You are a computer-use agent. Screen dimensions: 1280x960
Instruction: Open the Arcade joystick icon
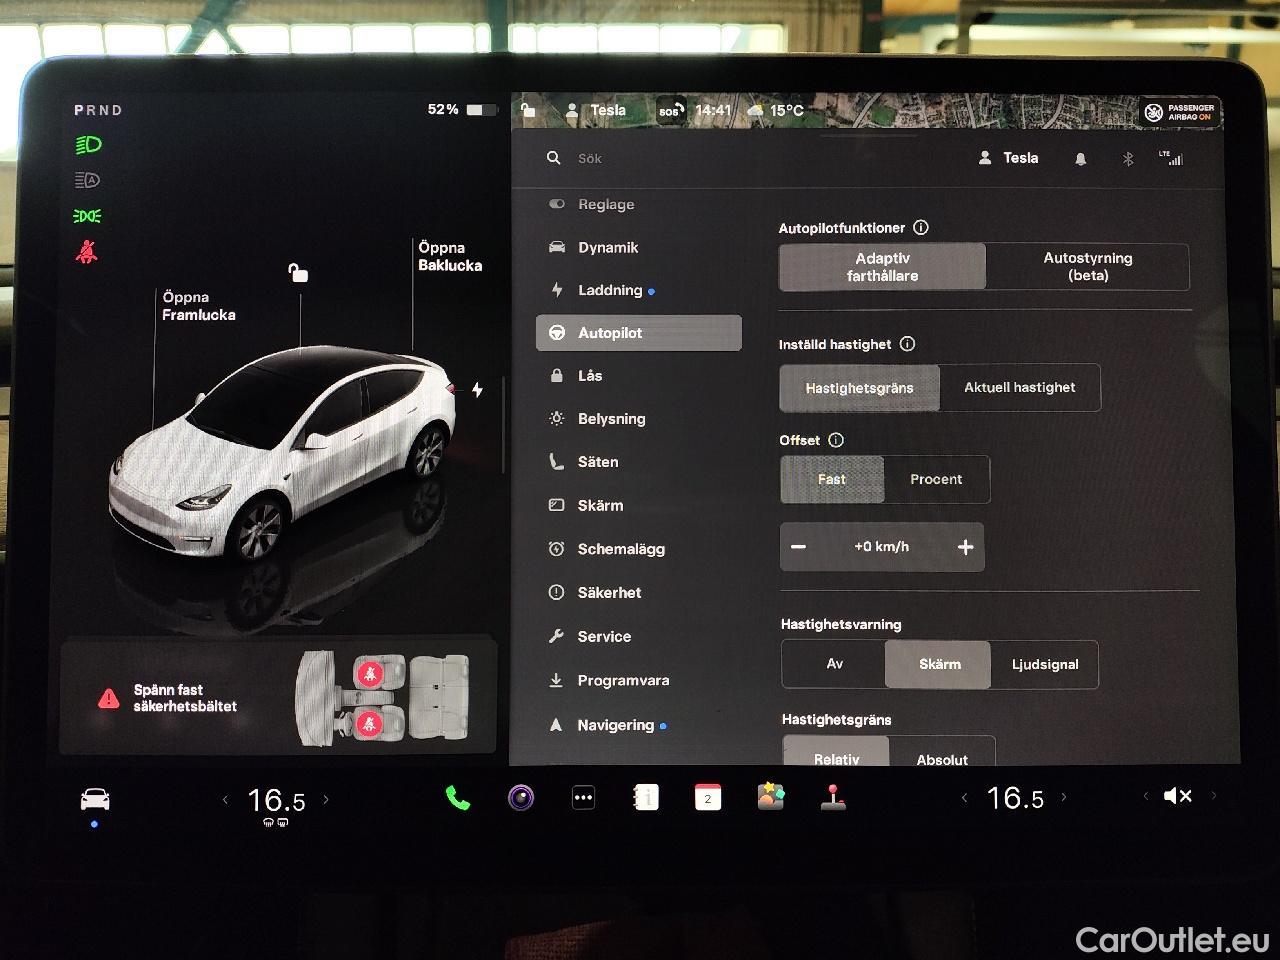[x=833, y=797]
